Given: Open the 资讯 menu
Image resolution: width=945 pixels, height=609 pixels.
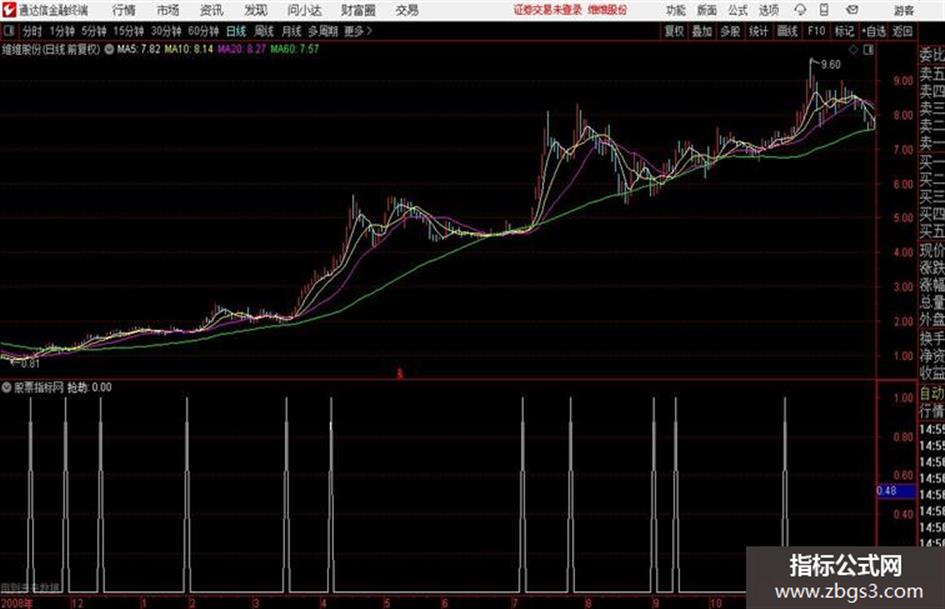Looking at the screenshot, I should click(212, 10).
